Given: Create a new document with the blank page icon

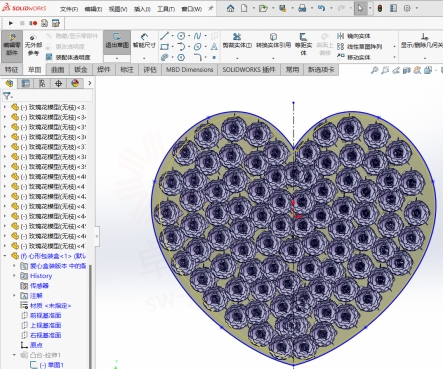Looking at the screenshot, I should 244,8.
